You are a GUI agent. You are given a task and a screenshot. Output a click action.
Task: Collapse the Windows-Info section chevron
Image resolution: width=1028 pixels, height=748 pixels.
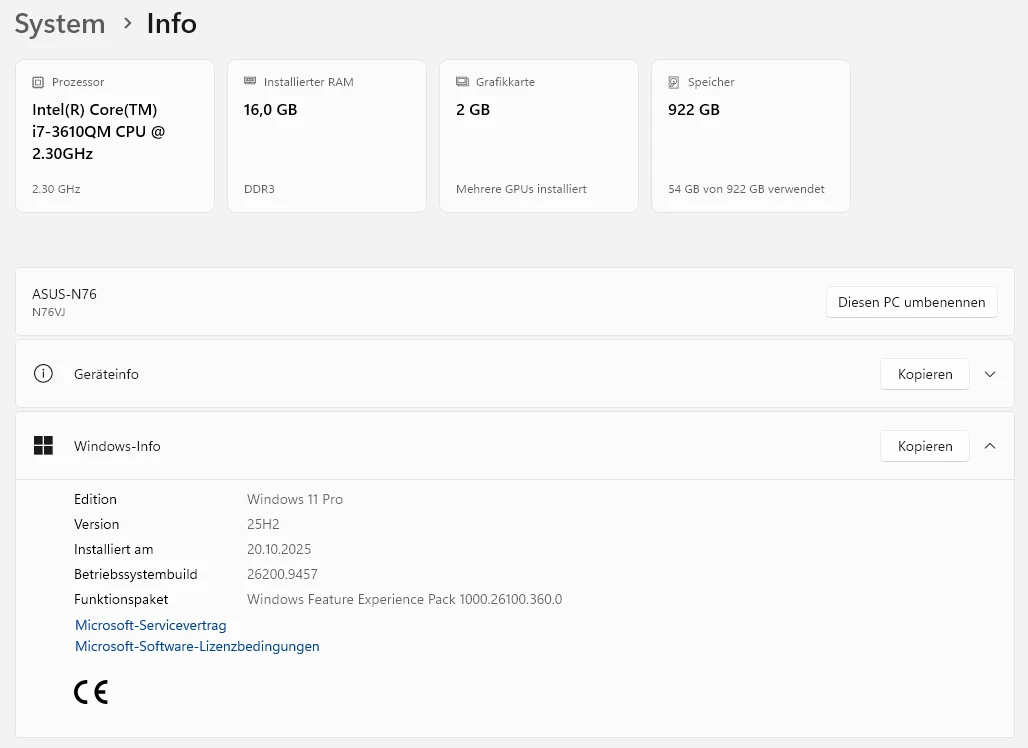click(x=990, y=446)
